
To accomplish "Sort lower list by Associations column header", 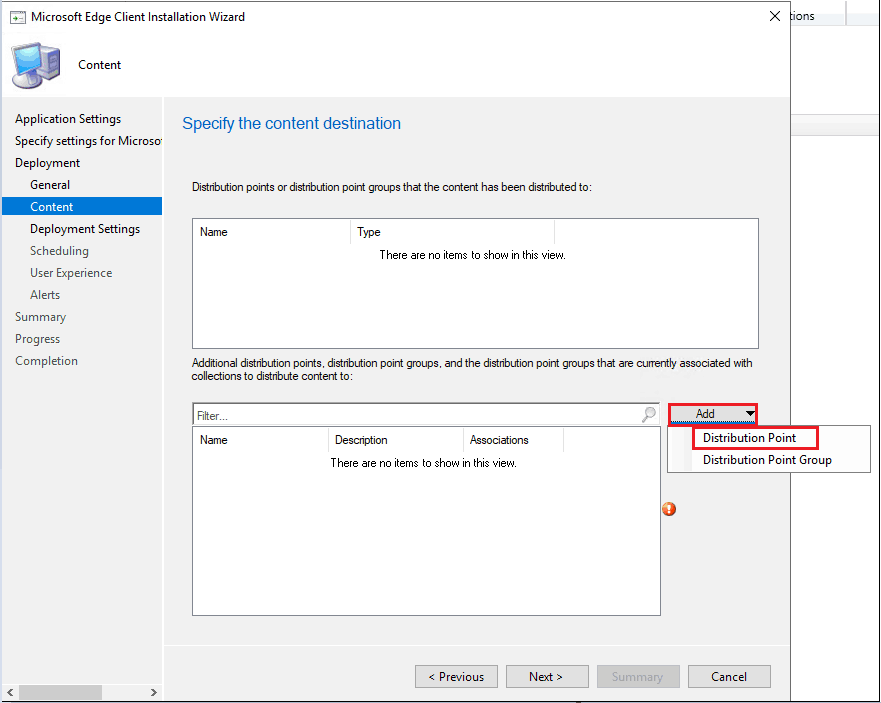I will point(513,440).
